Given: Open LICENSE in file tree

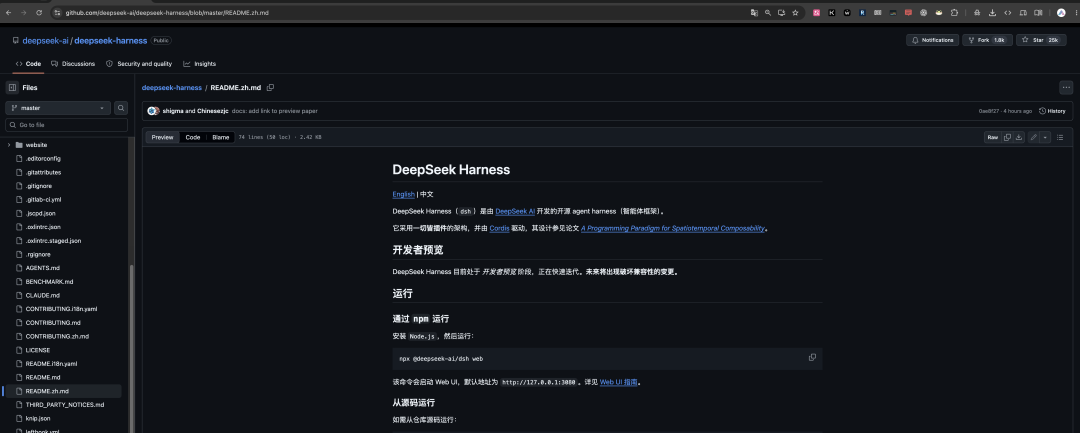Looking at the screenshot, I should pos(38,350).
